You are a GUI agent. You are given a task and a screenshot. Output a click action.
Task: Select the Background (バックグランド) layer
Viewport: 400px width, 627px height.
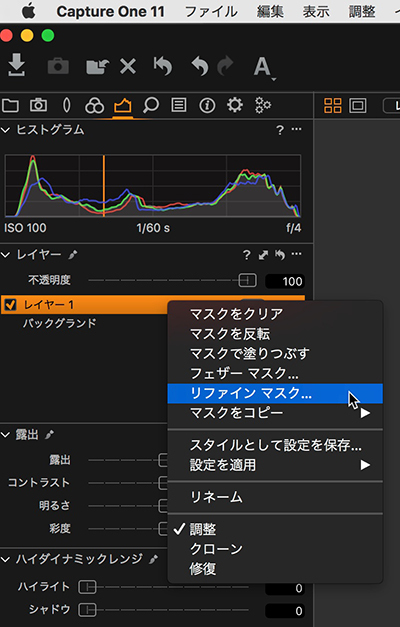[60, 323]
